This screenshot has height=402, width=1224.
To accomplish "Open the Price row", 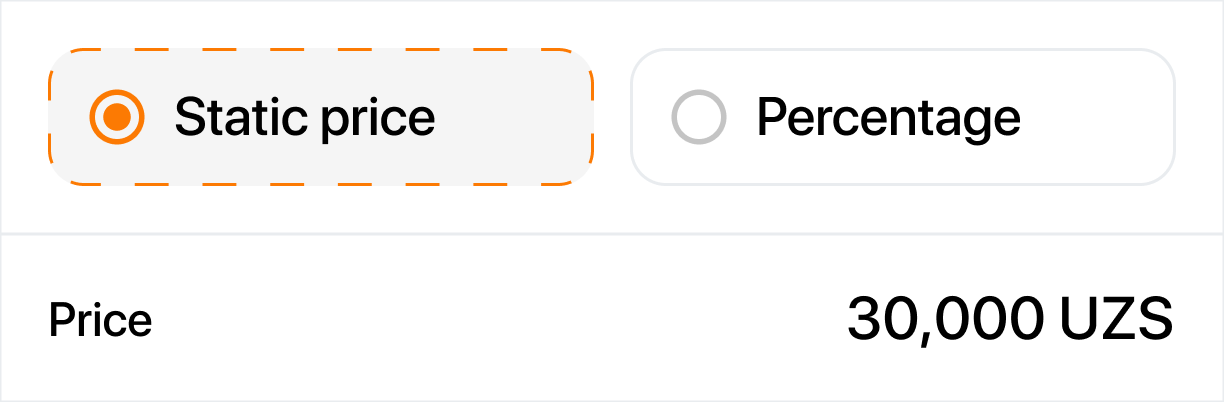I will pyautogui.click(x=610, y=320).
